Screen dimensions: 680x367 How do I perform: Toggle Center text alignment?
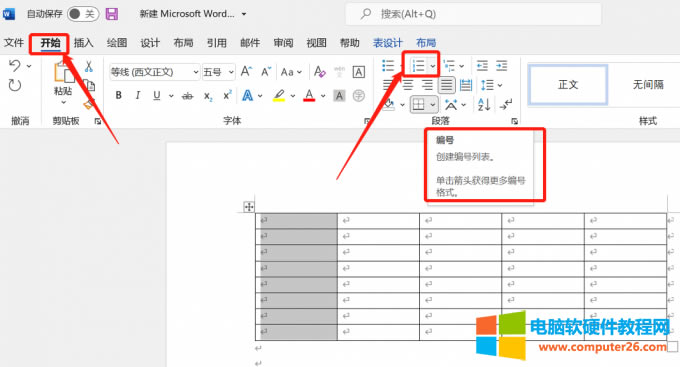point(408,85)
